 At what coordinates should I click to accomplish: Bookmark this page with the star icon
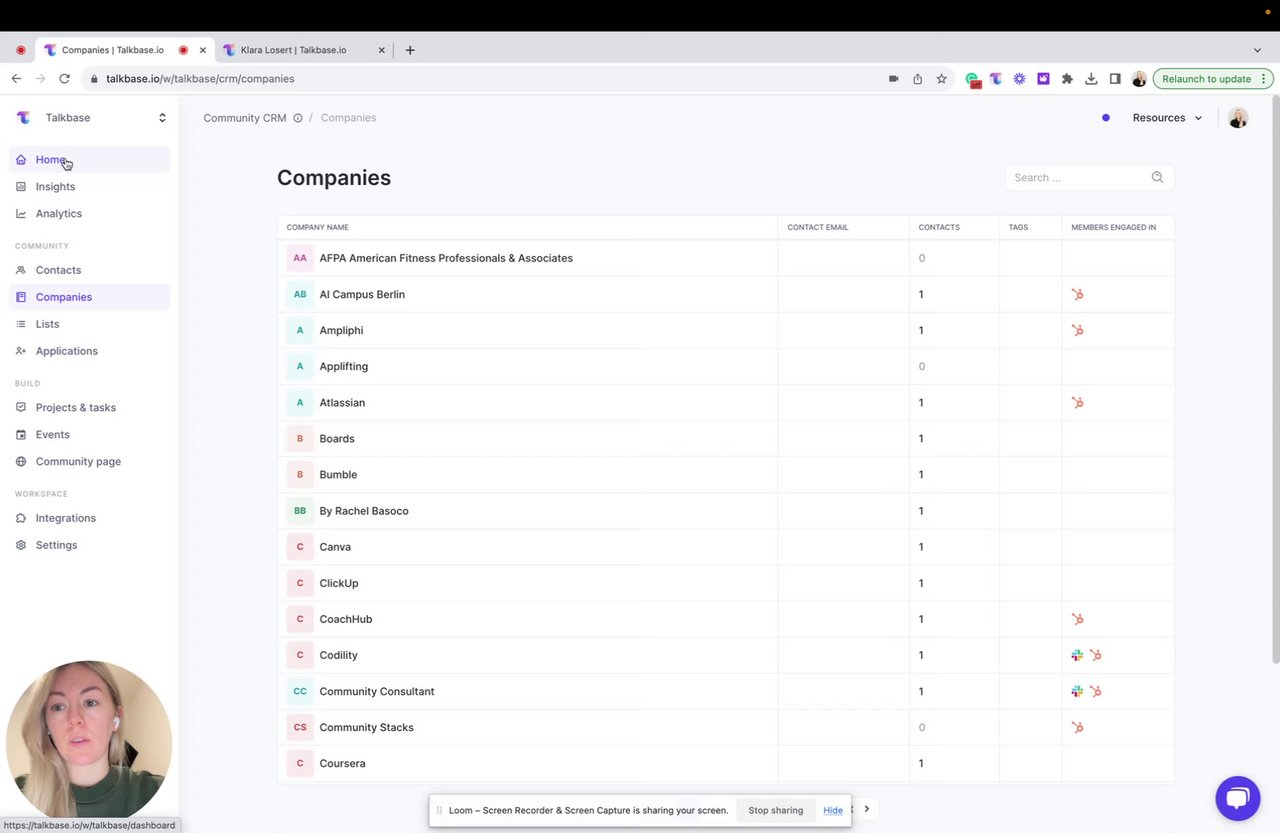tap(941, 79)
